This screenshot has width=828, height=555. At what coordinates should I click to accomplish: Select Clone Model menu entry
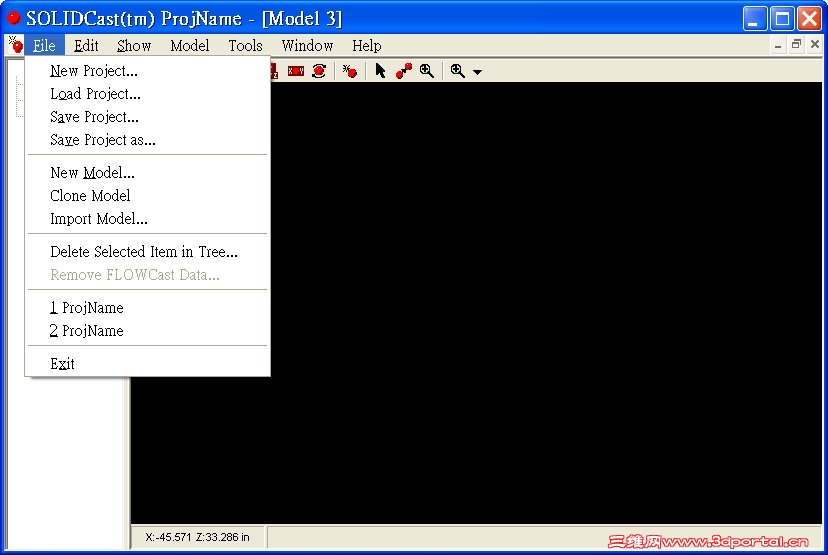point(147,196)
